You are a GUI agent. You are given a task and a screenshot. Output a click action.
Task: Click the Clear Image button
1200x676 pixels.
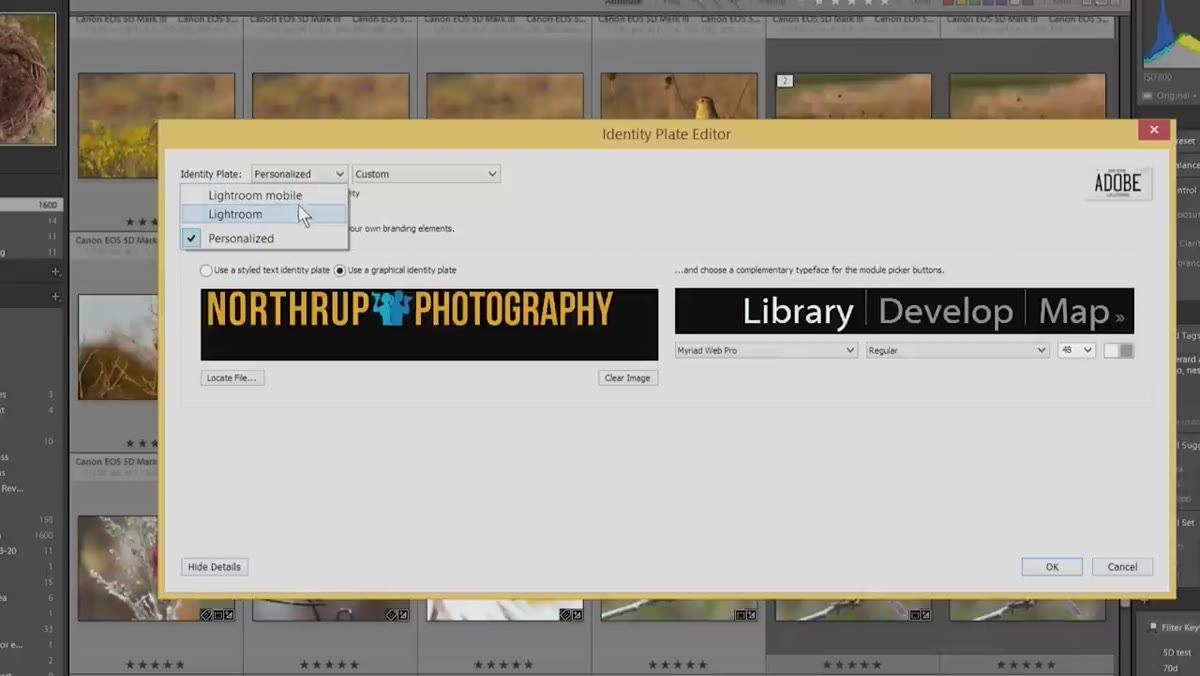click(628, 378)
